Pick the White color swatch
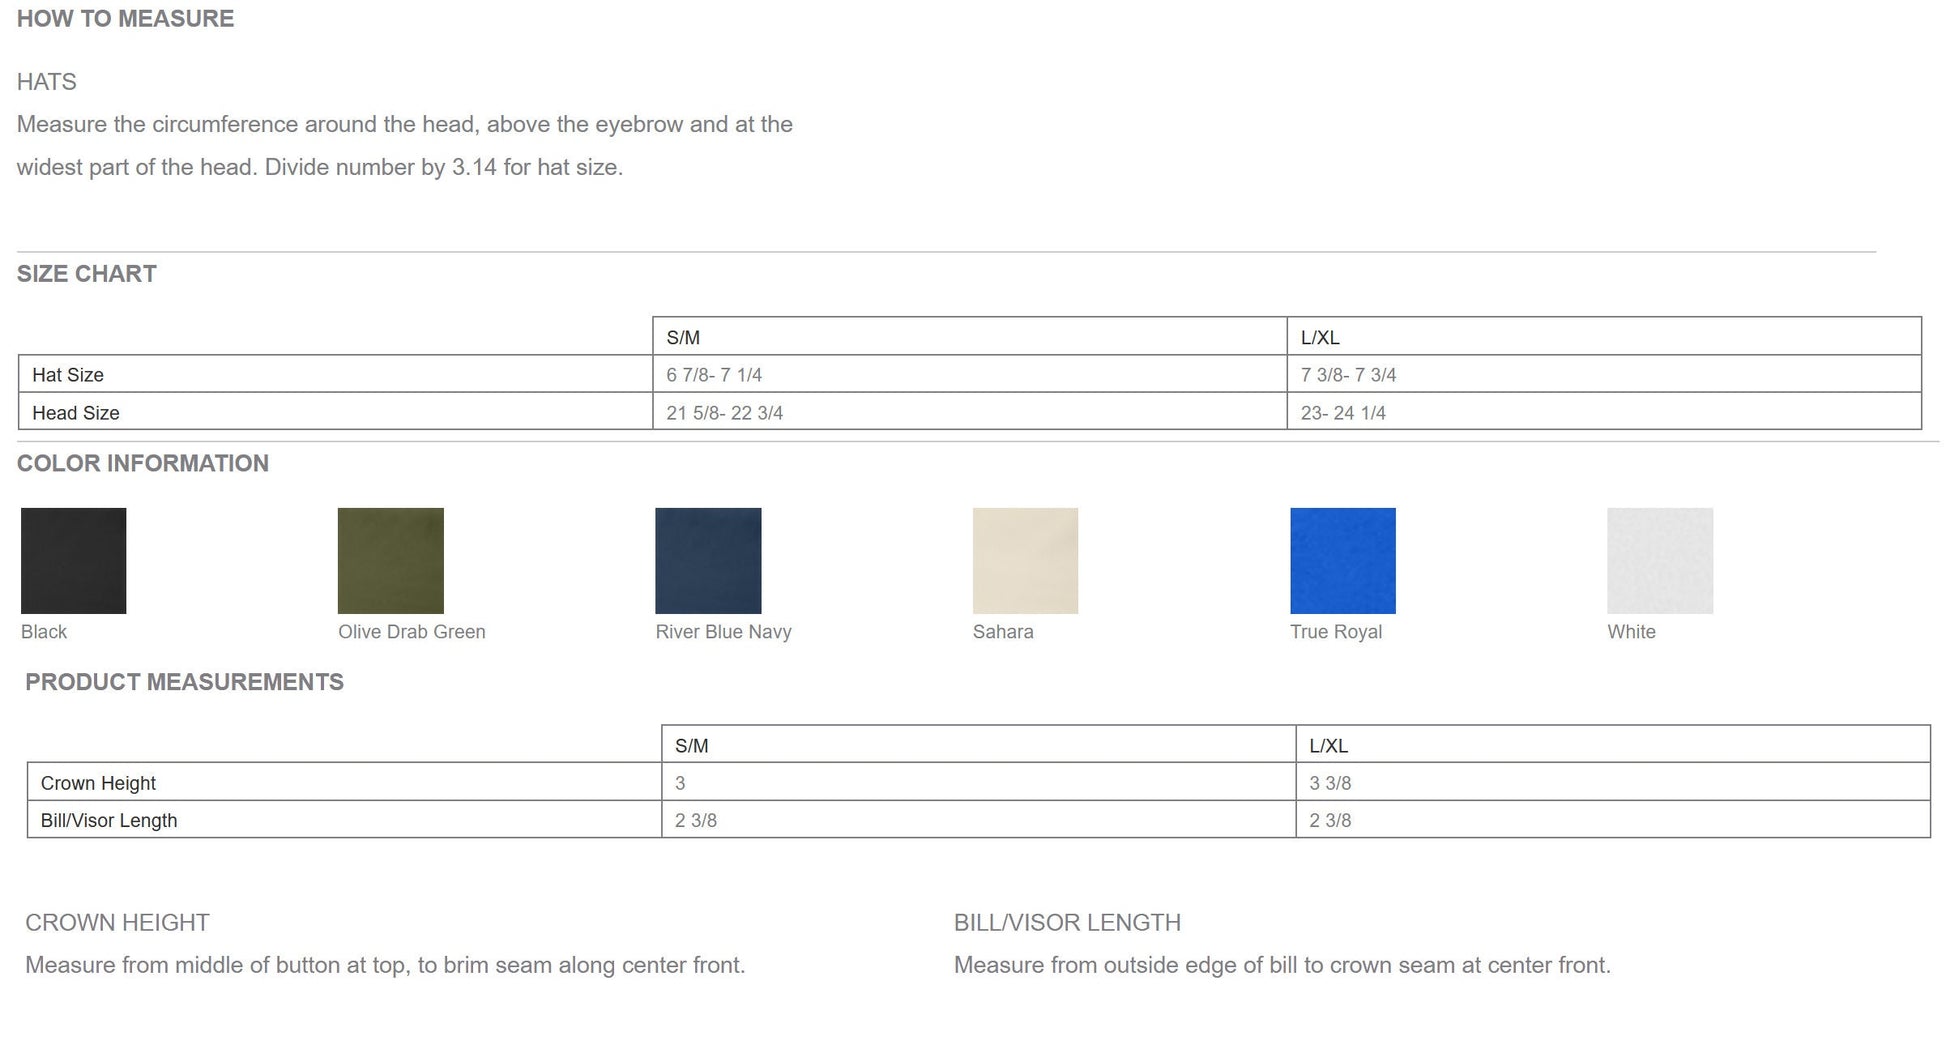Image resolution: width=1946 pixels, height=1049 pixels. [1660, 561]
